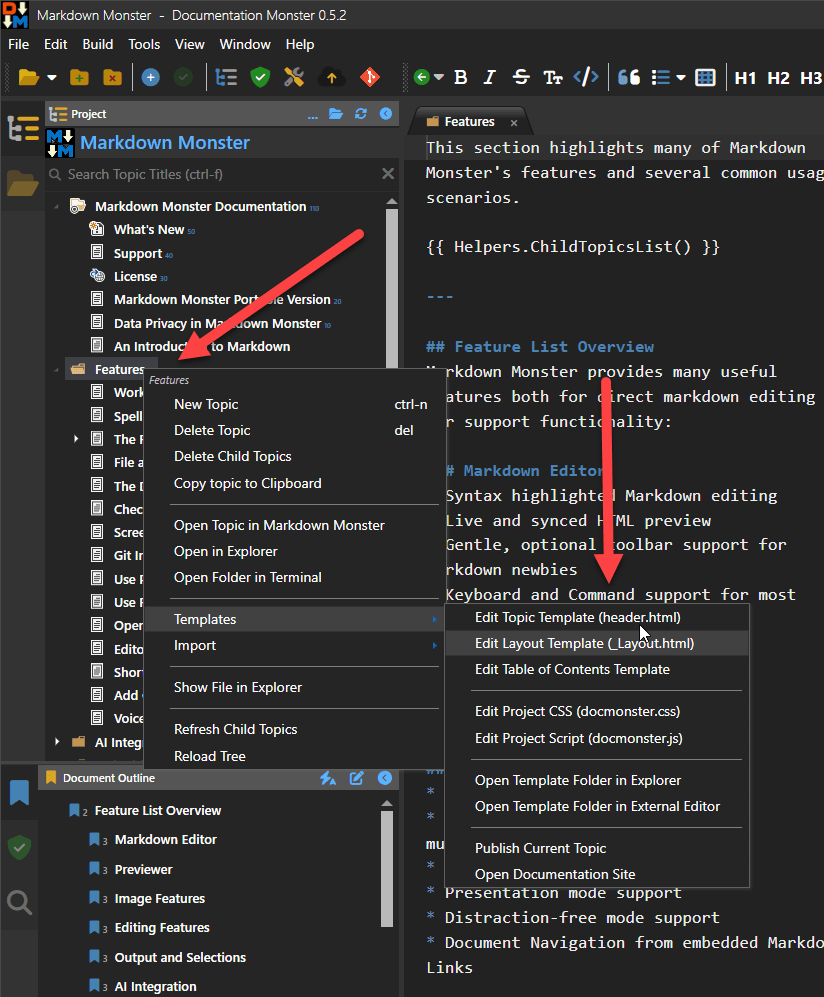Click the edit pencil icon in Document Outline header
824x997 pixels.
point(356,778)
